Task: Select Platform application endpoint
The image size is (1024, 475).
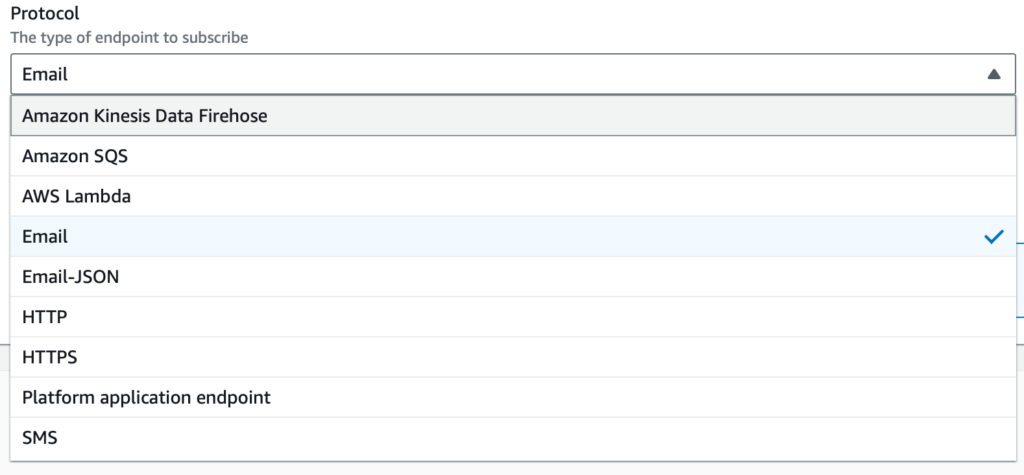Action: (146, 397)
